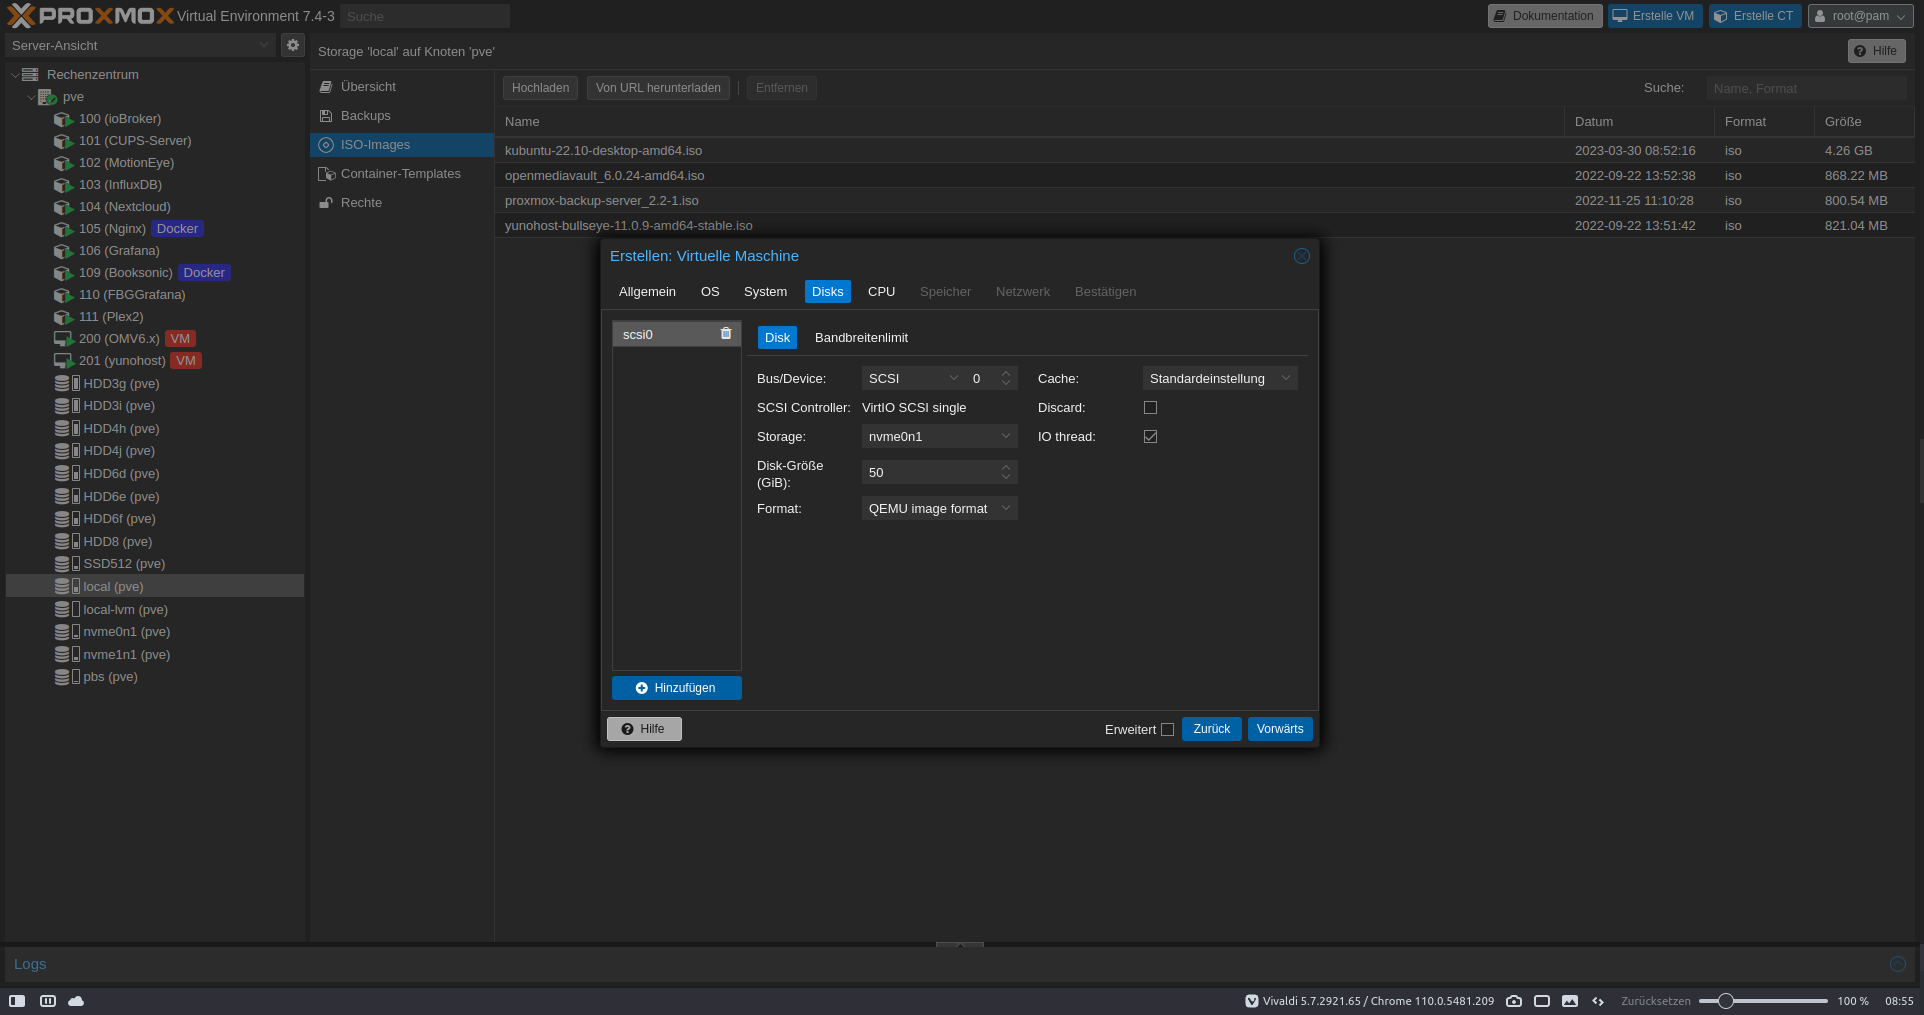Click the page actions code icon
The width and height of the screenshot is (1924, 1015).
click(x=1598, y=1000)
